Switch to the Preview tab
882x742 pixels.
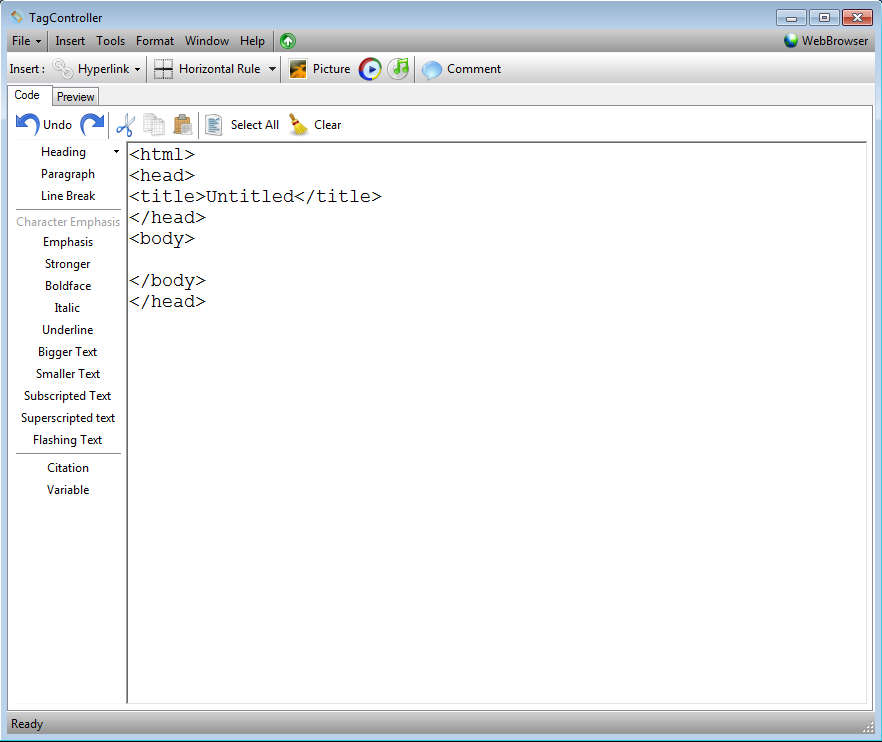click(x=75, y=97)
